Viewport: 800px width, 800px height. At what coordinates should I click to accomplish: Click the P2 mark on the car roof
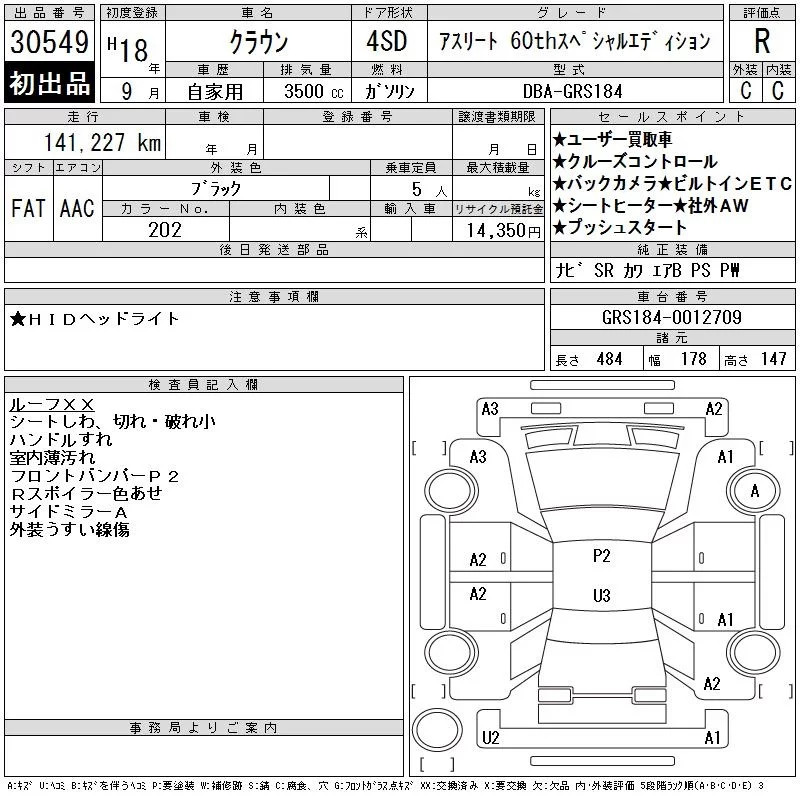[x=601, y=556]
